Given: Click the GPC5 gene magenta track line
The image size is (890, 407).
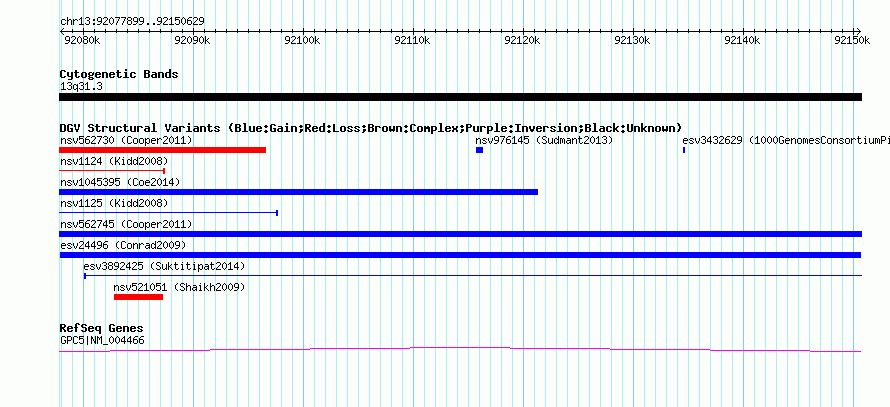Looking at the screenshot, I should pyautogui.click(x=460, y=349).
